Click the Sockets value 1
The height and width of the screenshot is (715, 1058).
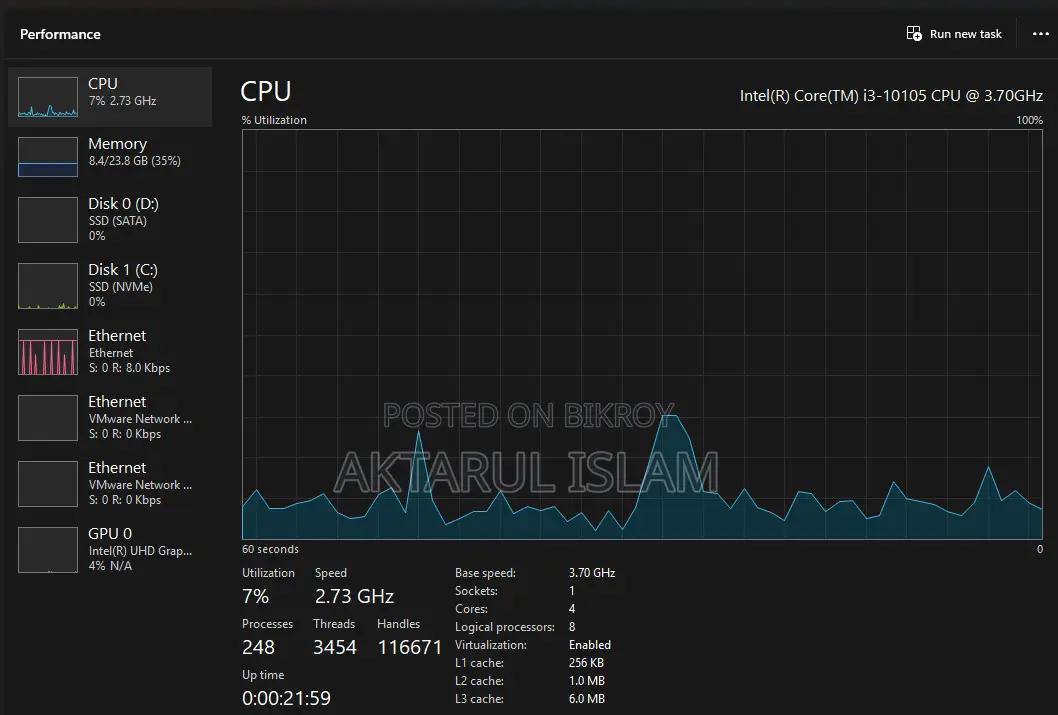(572, 591)
